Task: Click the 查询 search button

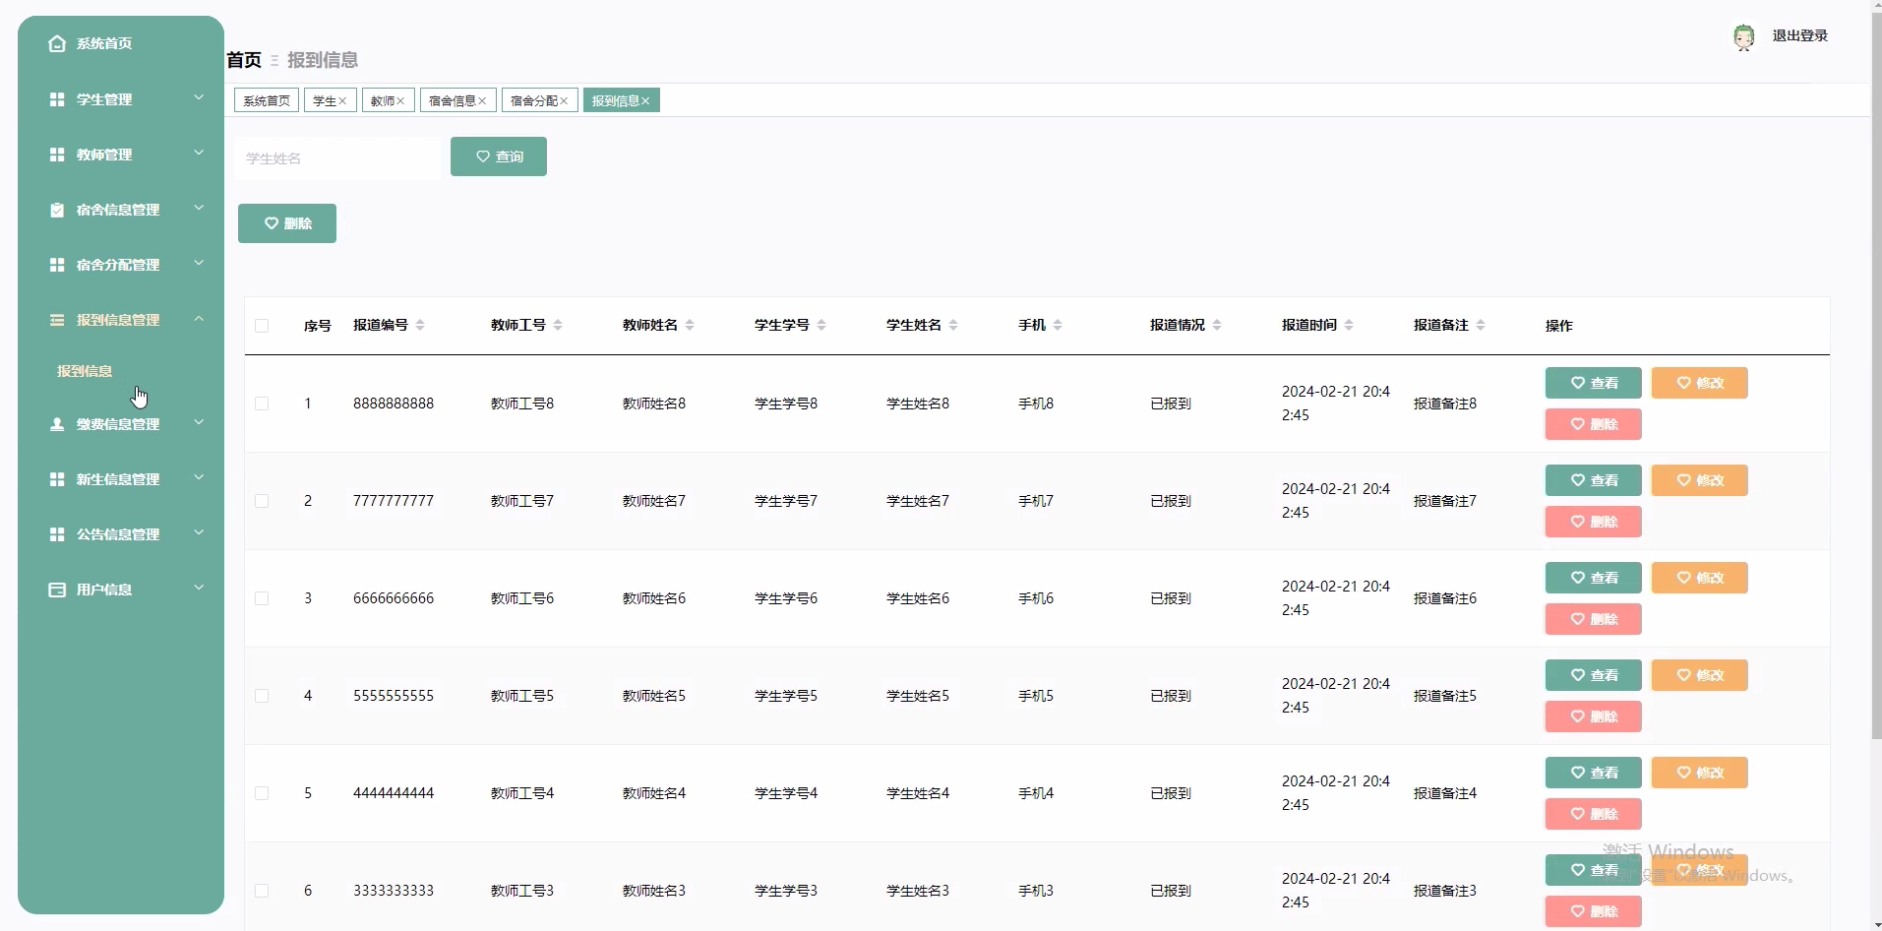Action: pos(499,157)
